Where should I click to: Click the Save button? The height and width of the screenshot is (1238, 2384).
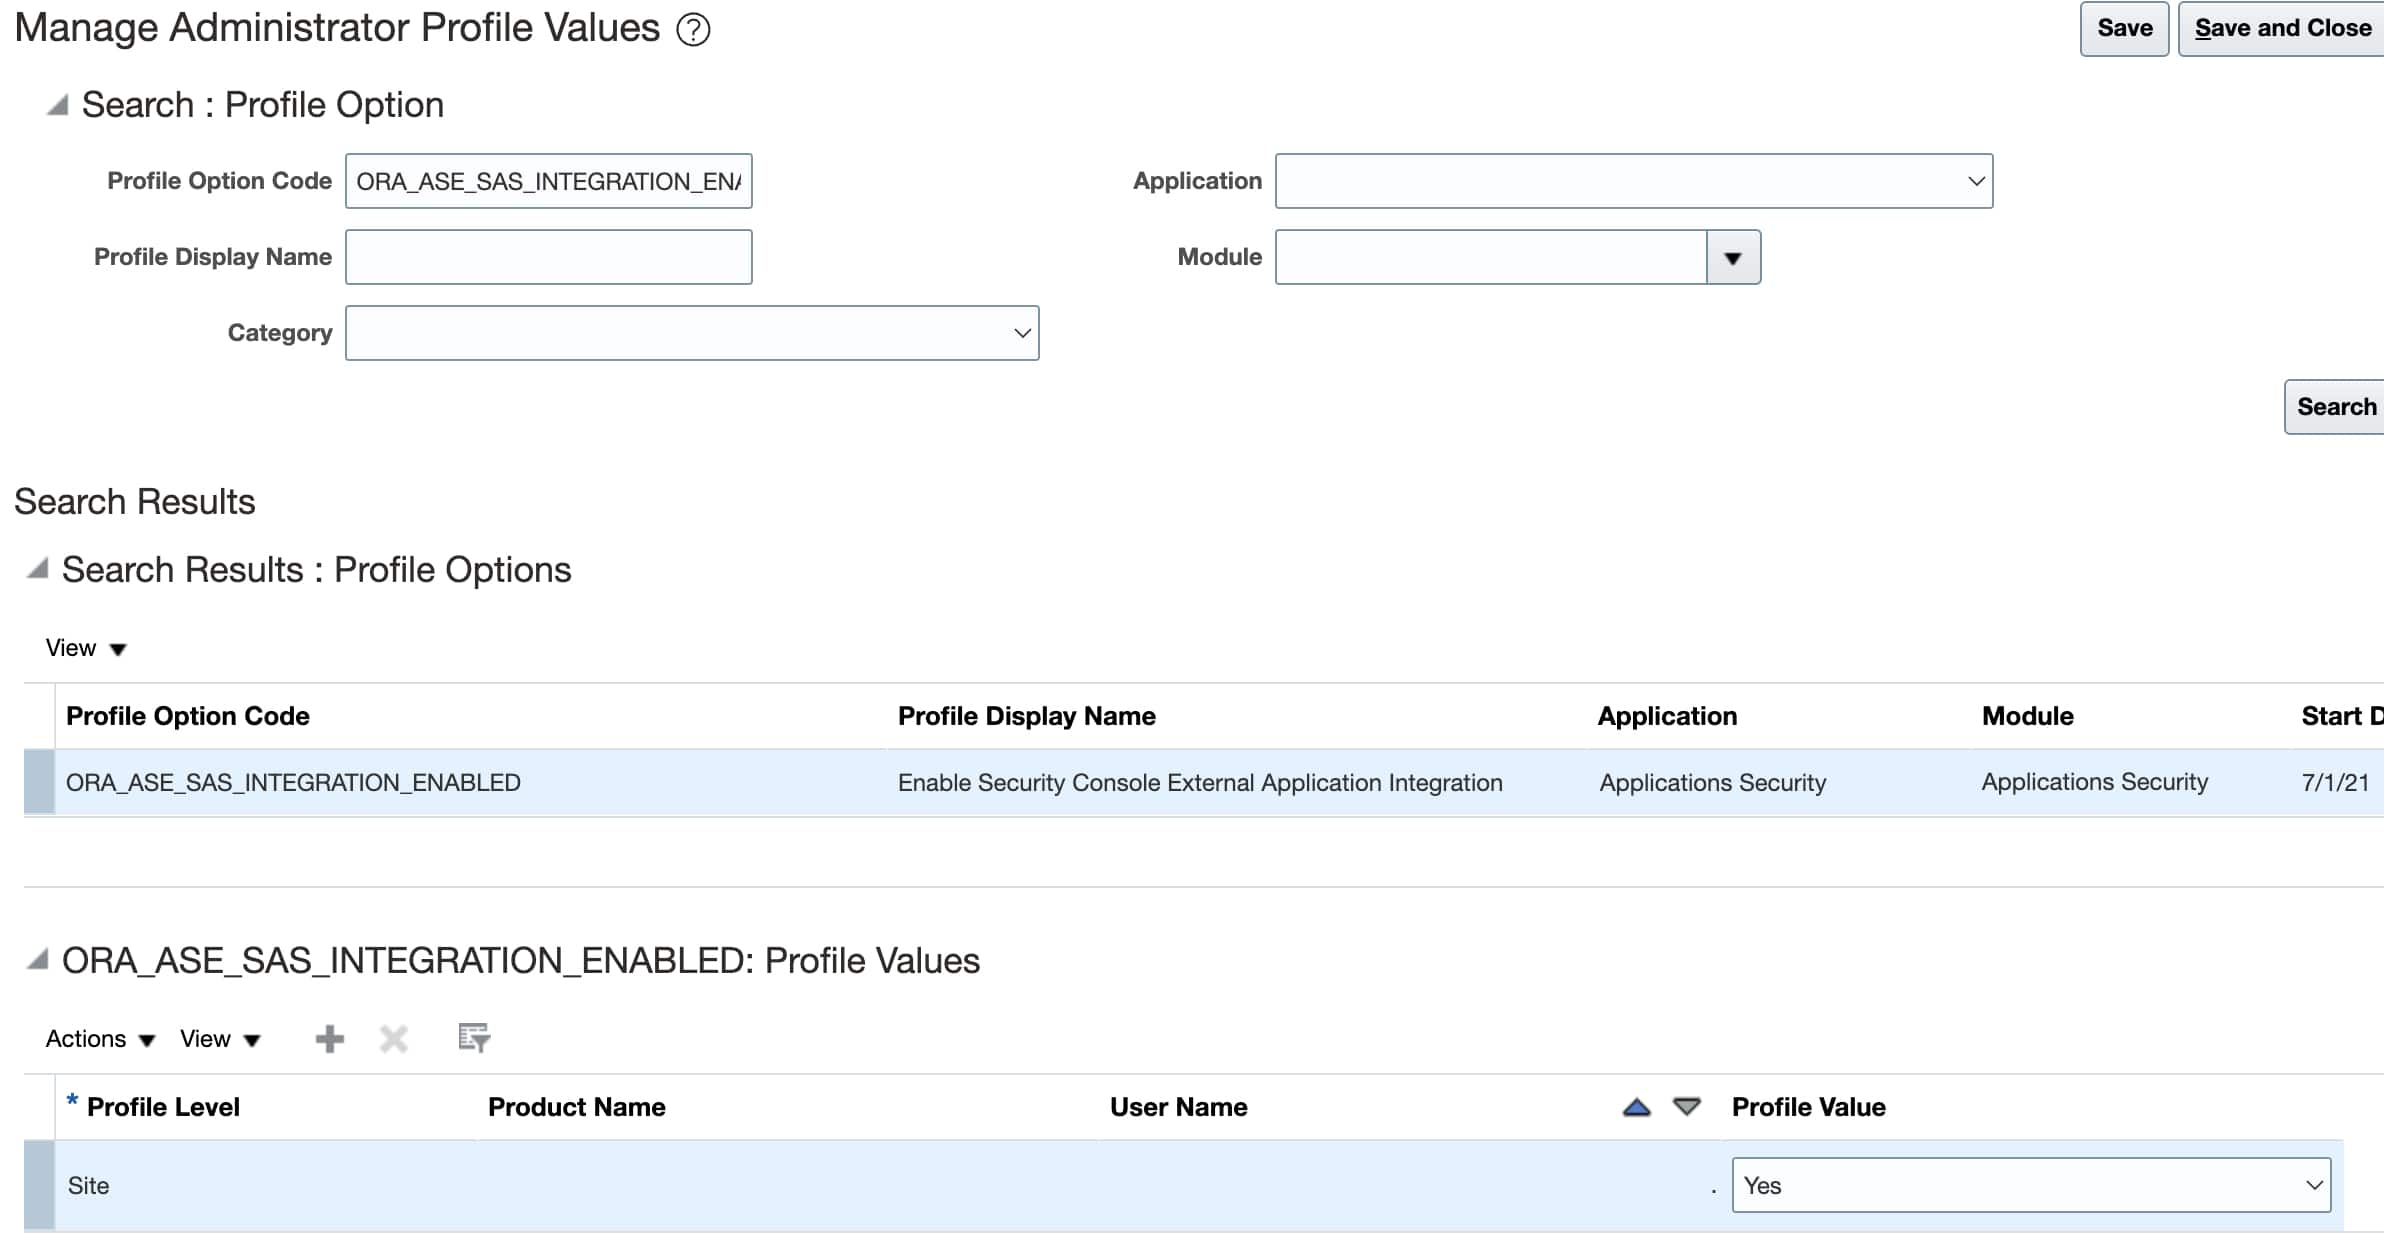(2124, 27)
